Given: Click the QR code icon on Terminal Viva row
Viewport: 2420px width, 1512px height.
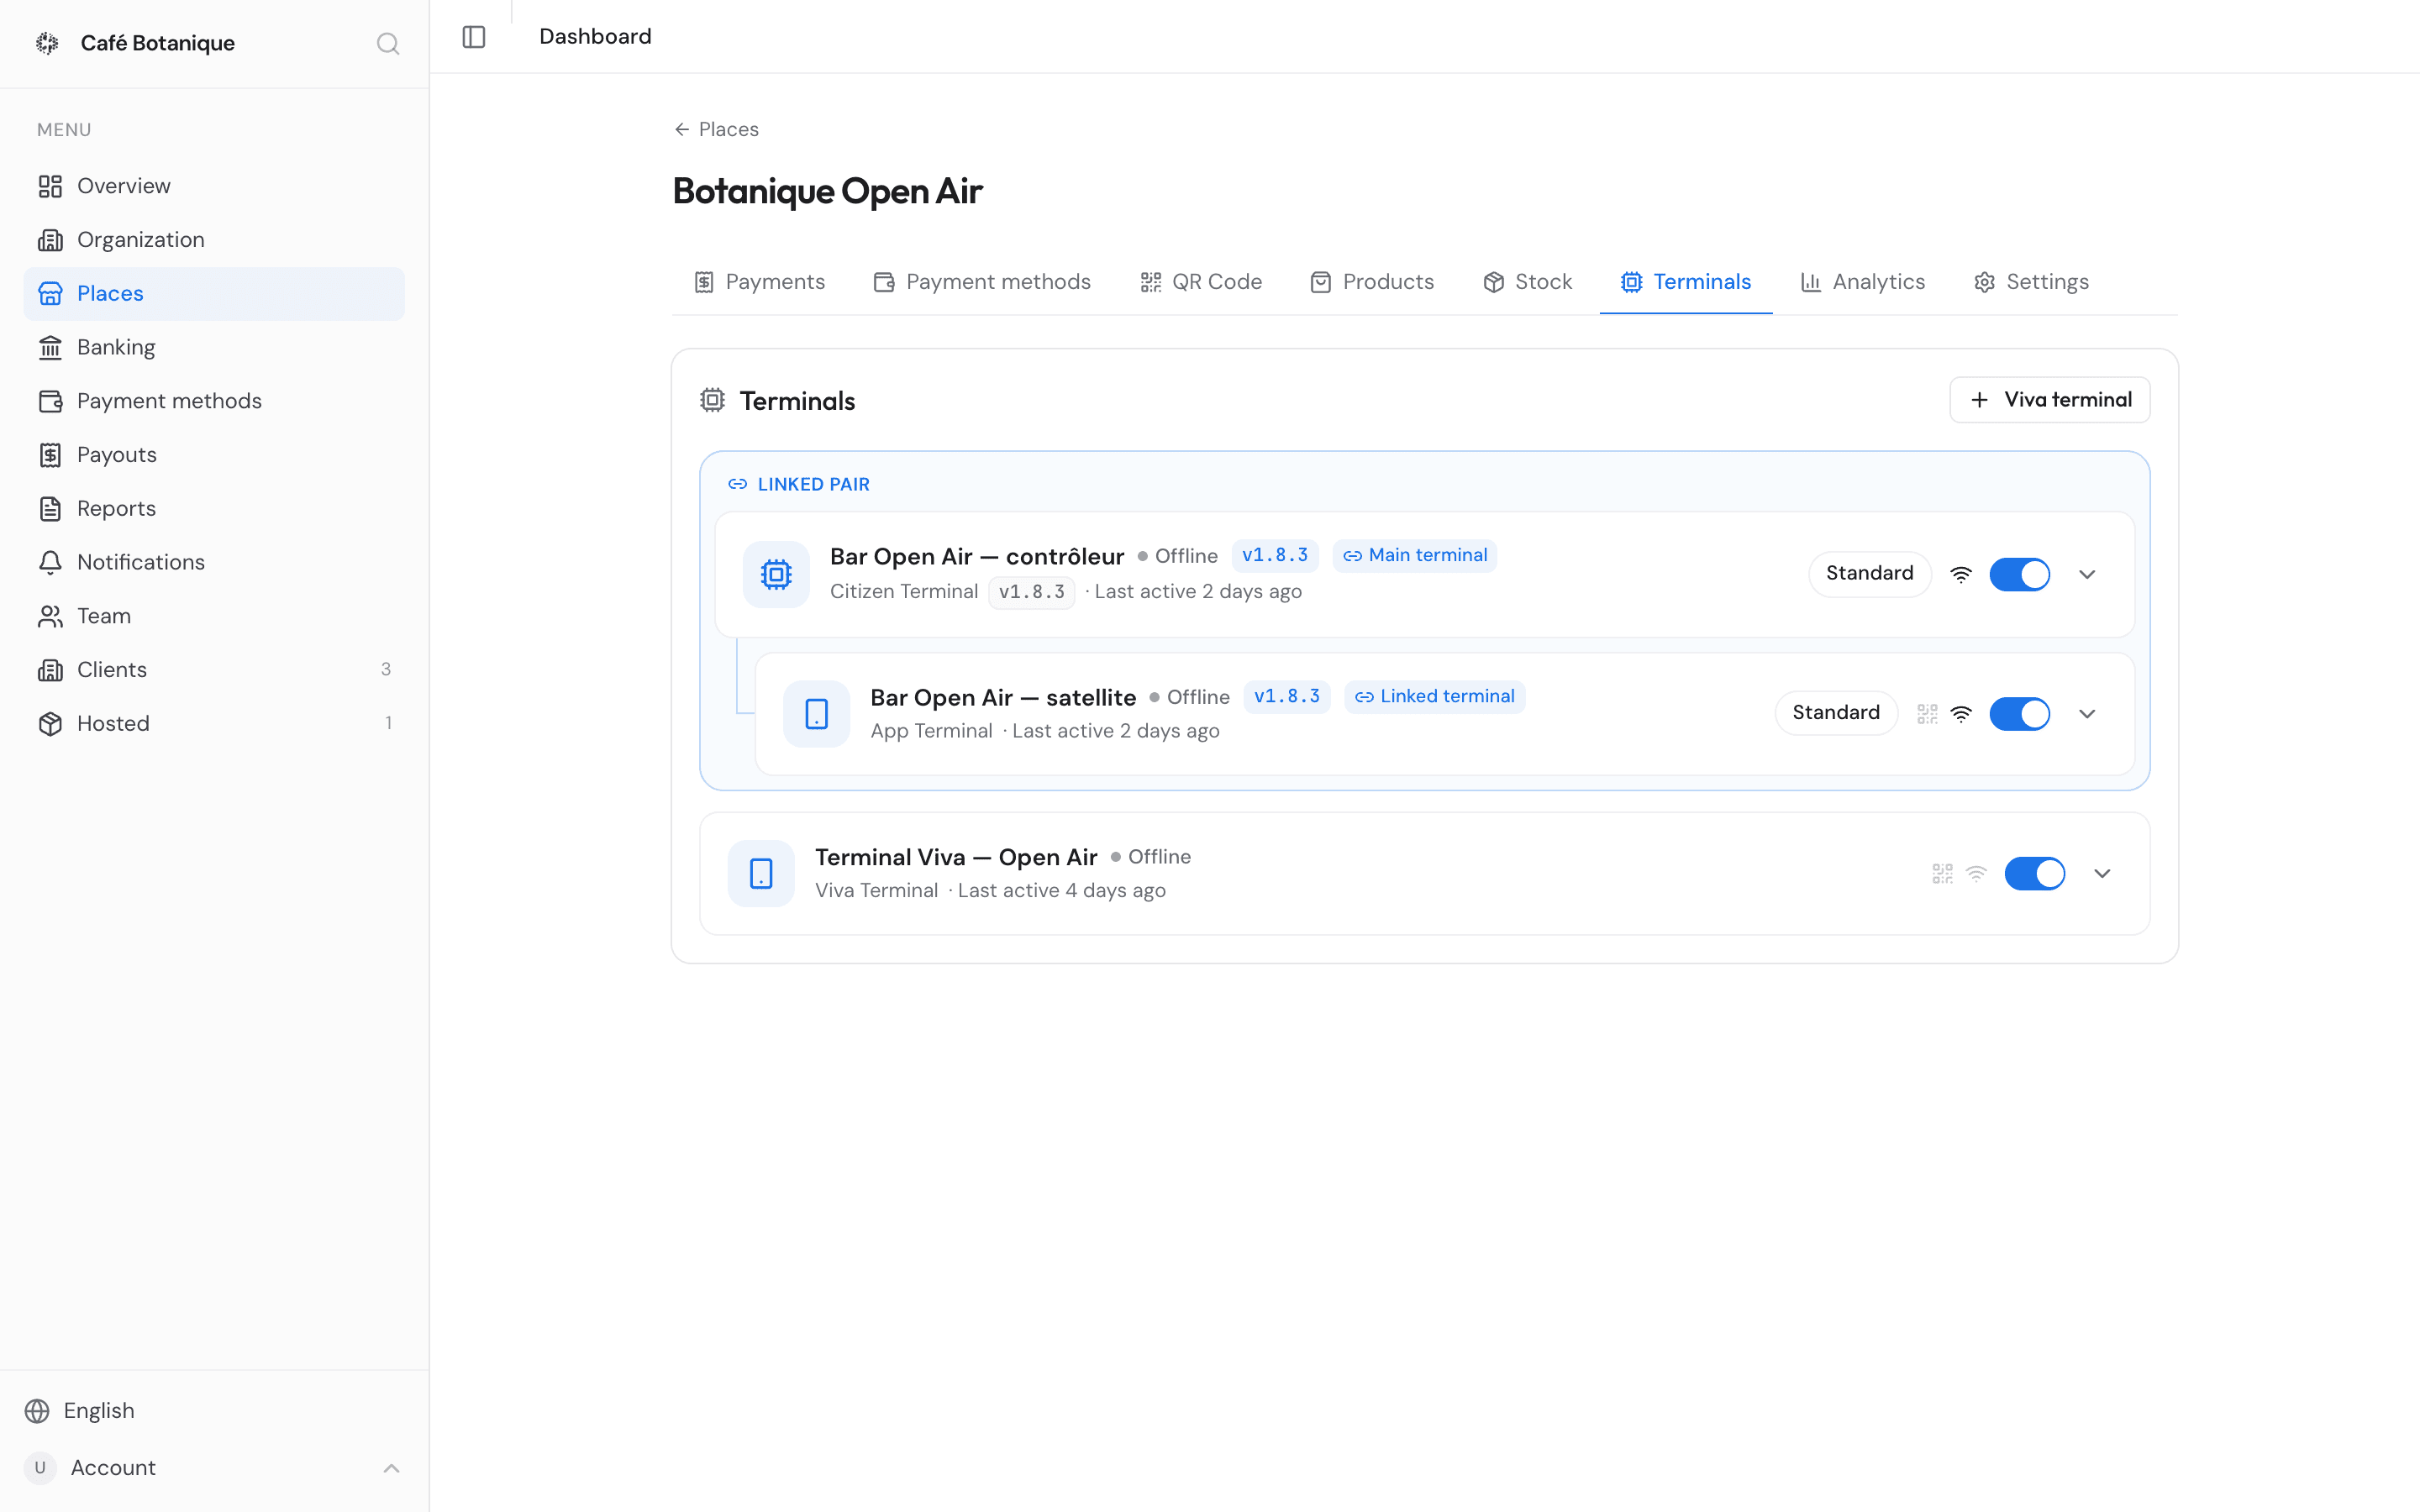Looking at the screenshot, I should pyautogui.click(x=1942, y=874).
